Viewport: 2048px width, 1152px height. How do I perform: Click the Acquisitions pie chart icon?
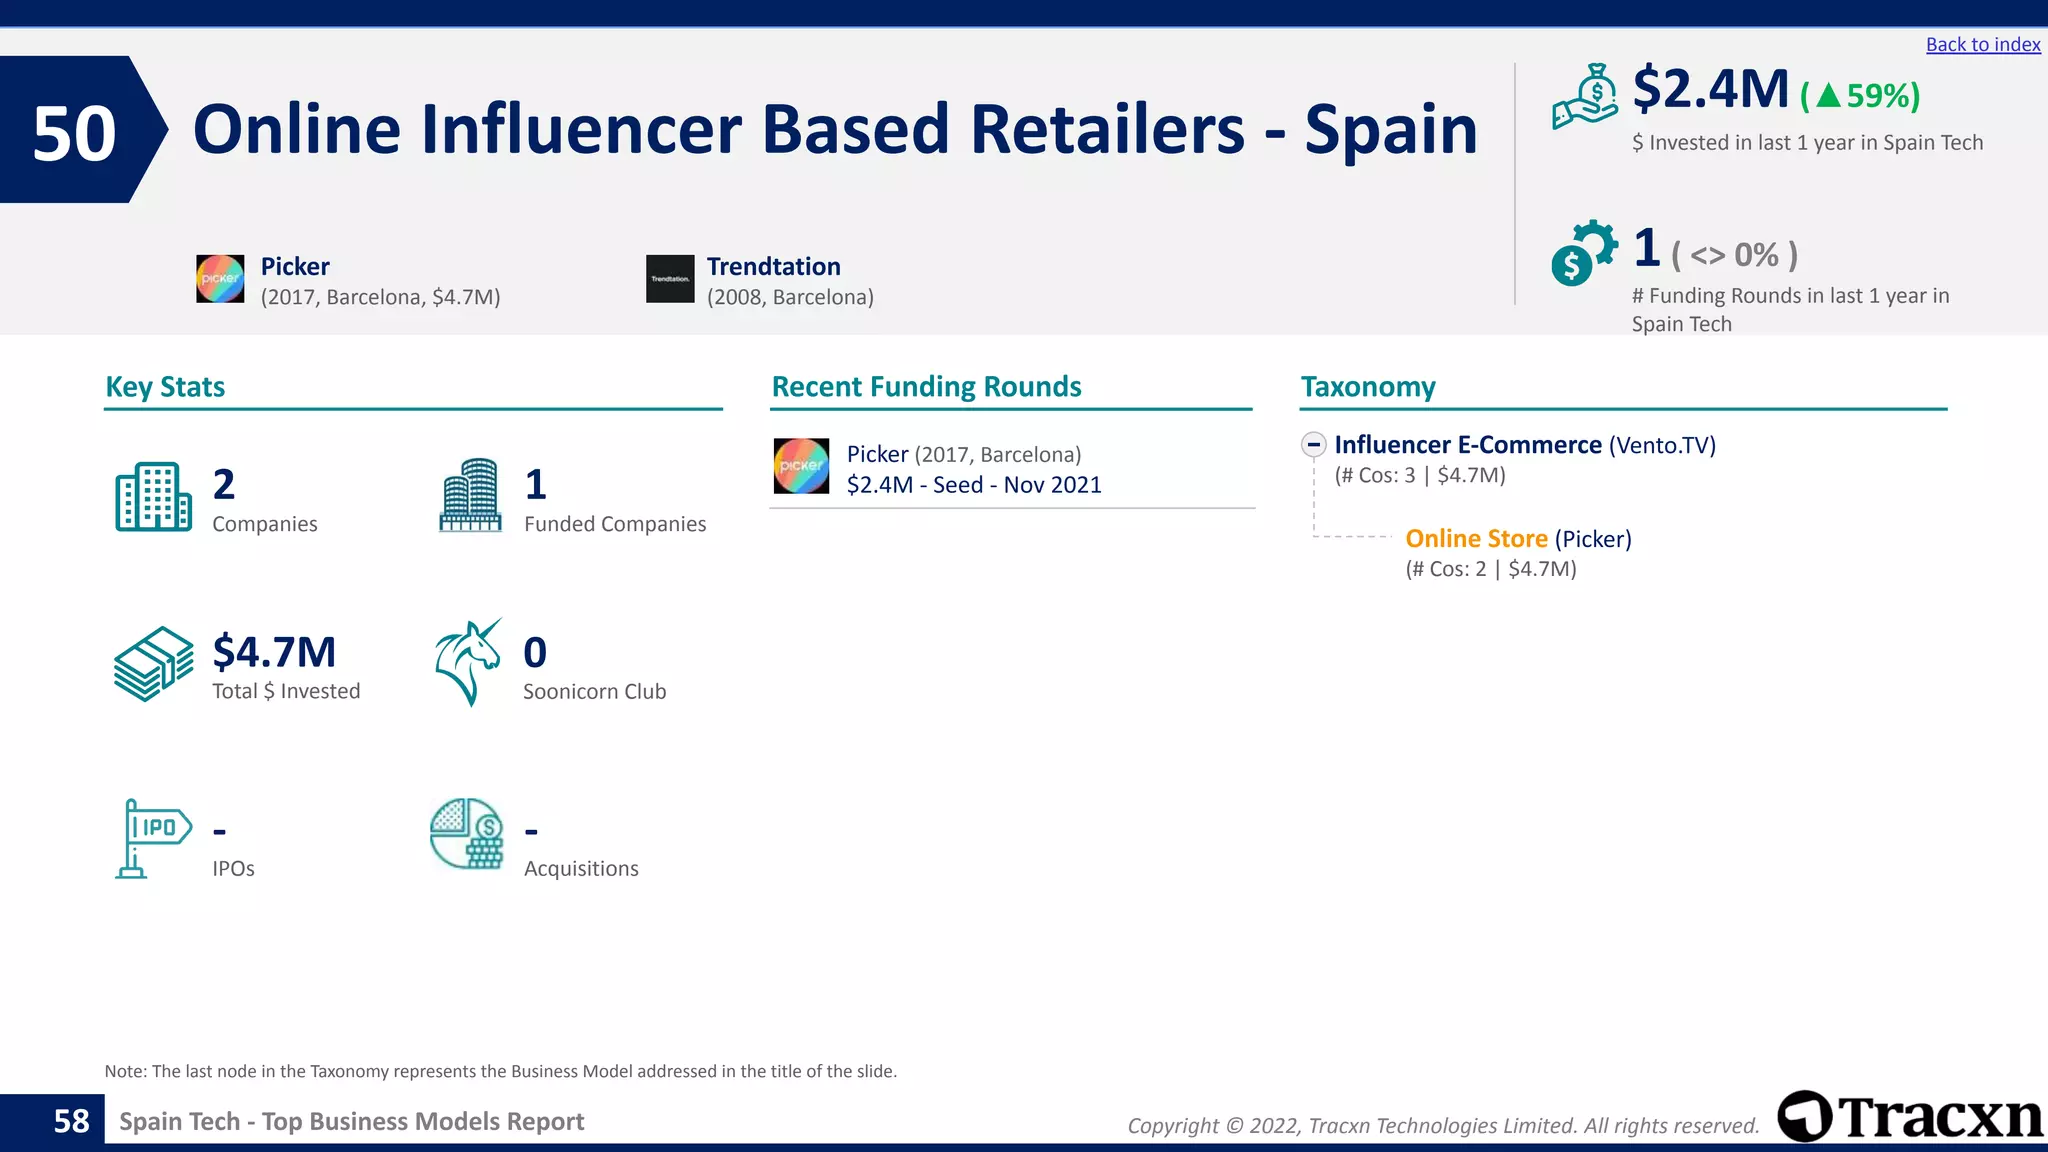467,834
